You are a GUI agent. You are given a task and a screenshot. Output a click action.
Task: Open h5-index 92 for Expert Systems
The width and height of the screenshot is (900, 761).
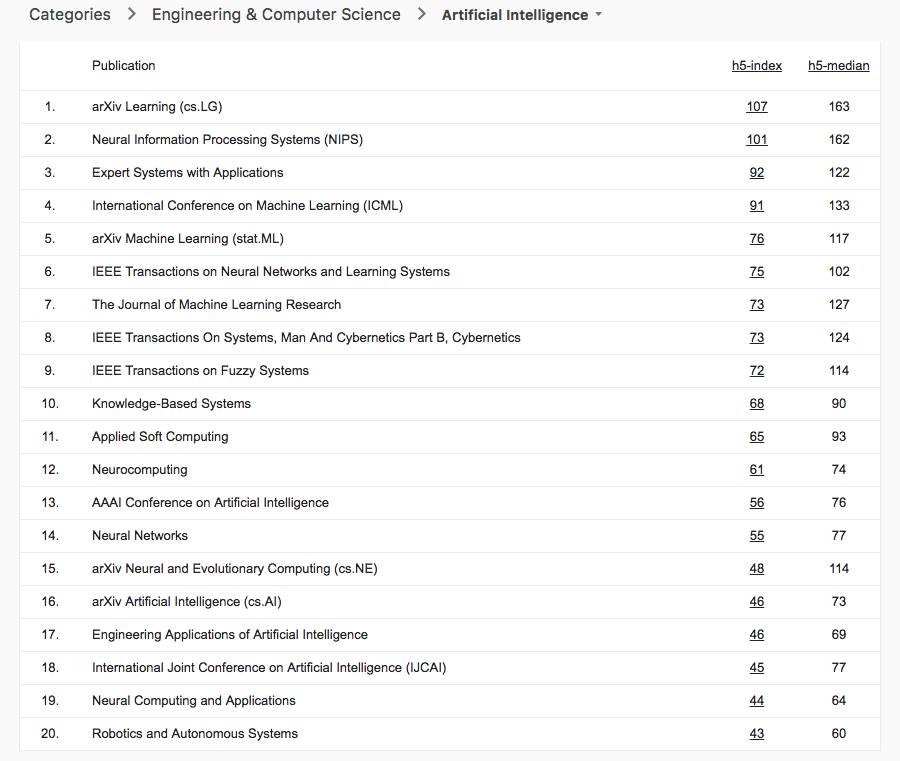tap(757, 173)
